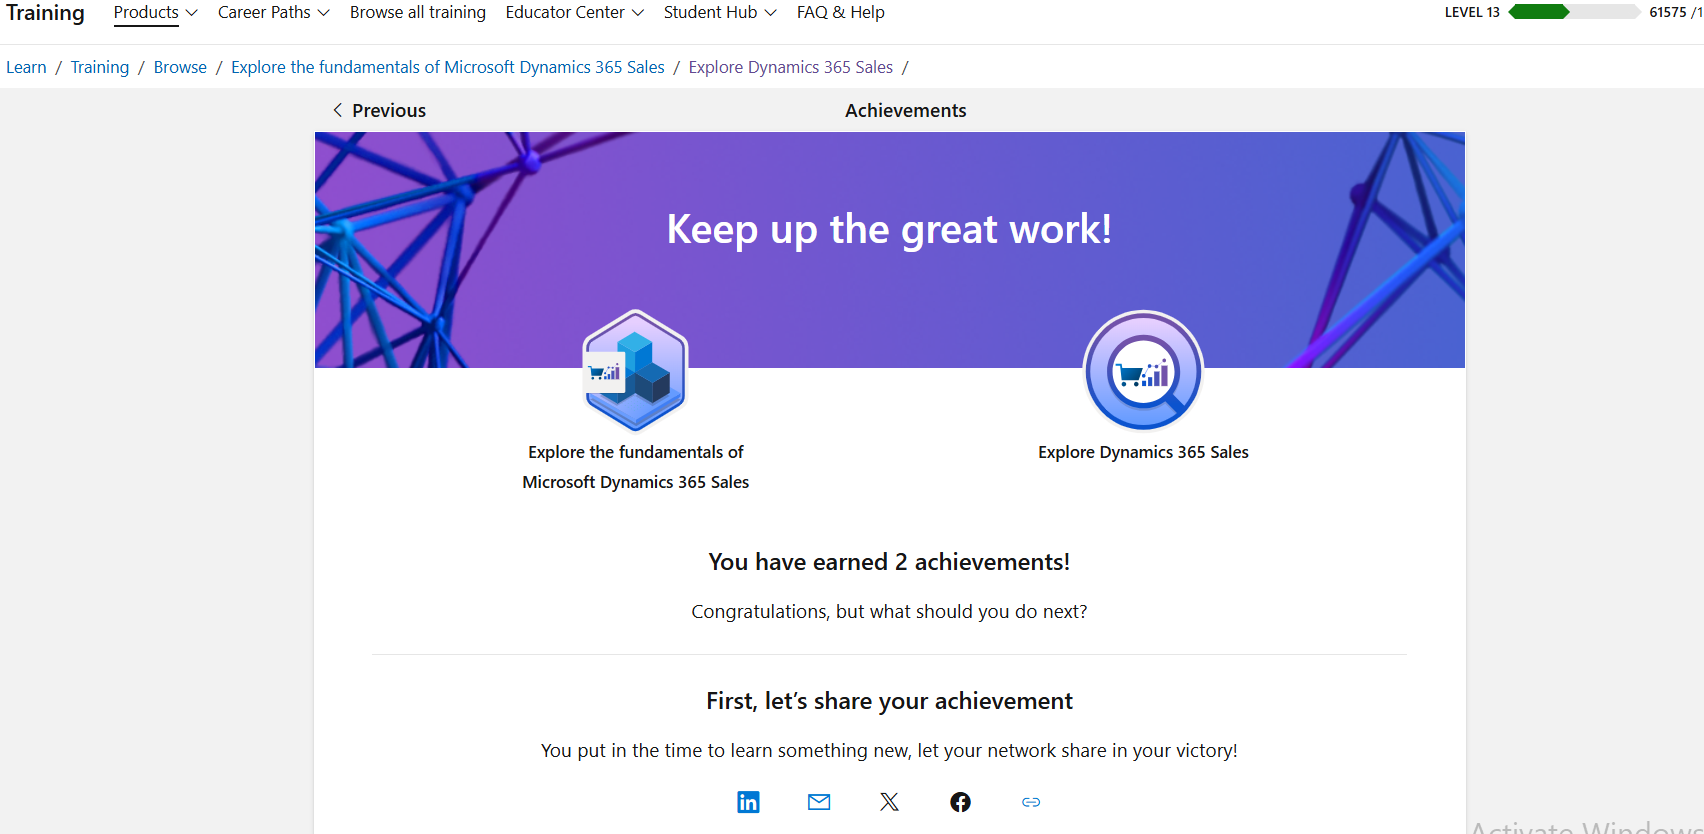Open the Student Hub dropdown
Viewport: 1704px width, 834px height.
720,13
